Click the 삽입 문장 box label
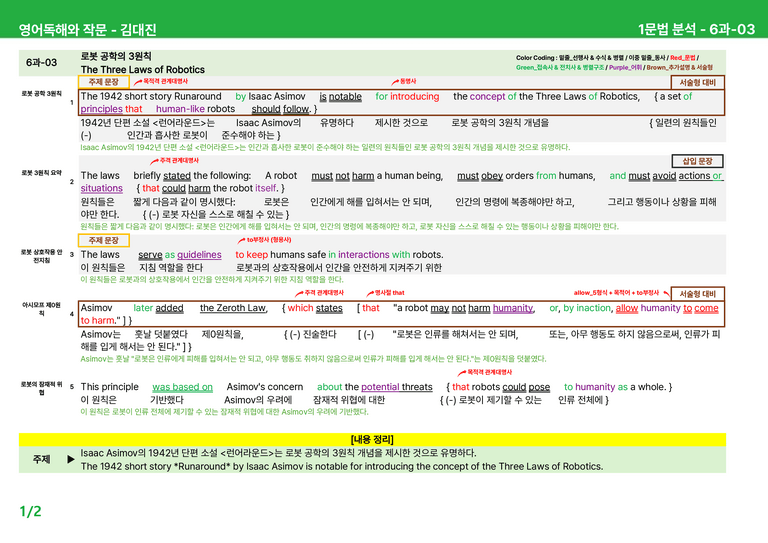This screenshot has height=543, width=768. (x=697, y=161)
